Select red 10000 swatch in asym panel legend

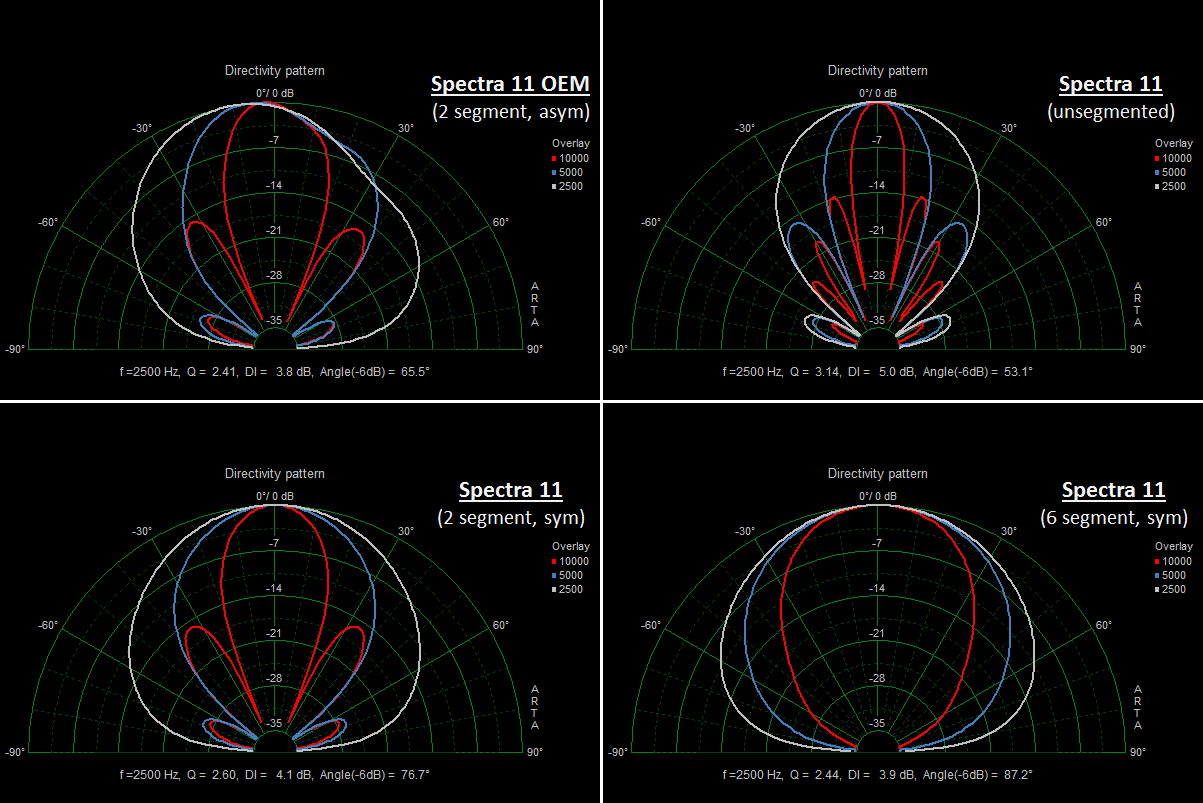(x=555, y=159)
